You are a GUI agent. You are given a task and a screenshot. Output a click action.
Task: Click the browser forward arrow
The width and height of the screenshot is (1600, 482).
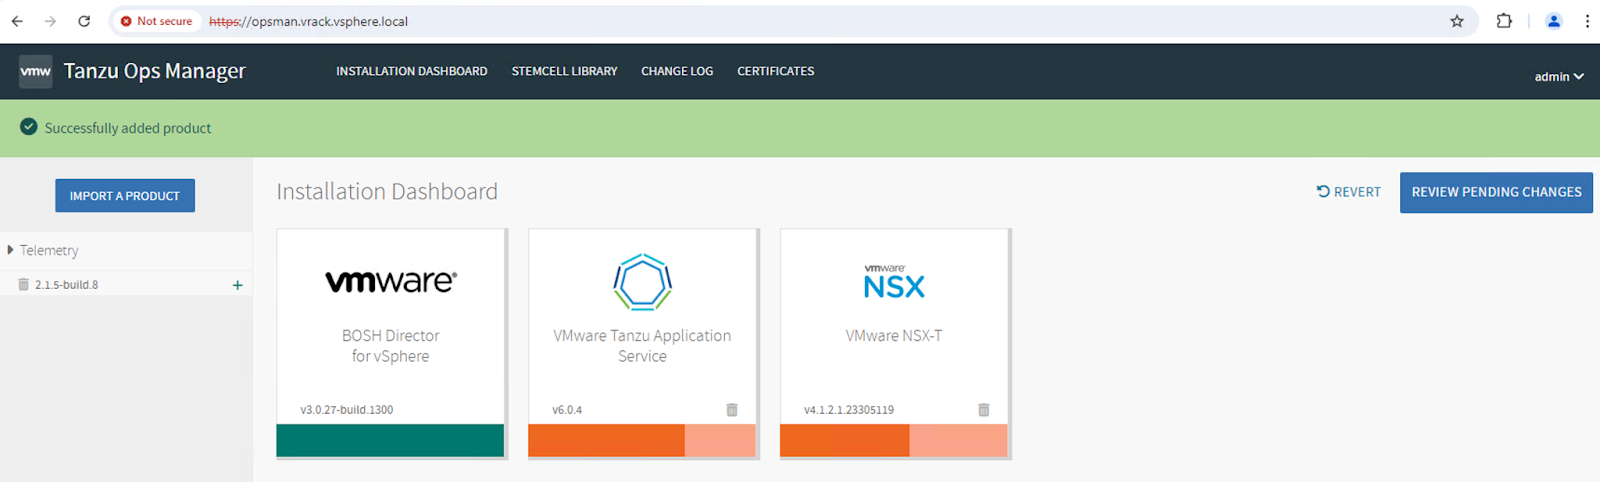pos(50,21)
